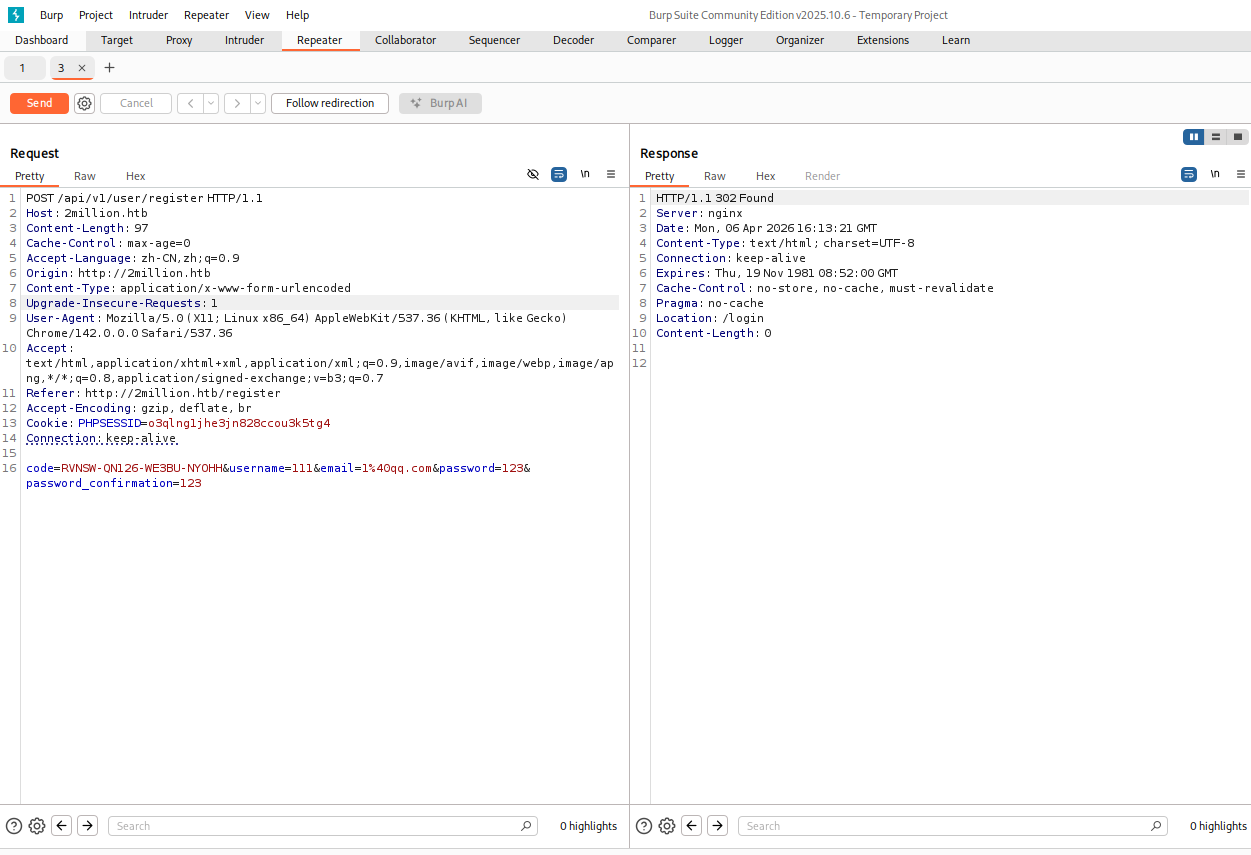Expand the history forward dropdown arrow

coord(258,104)
